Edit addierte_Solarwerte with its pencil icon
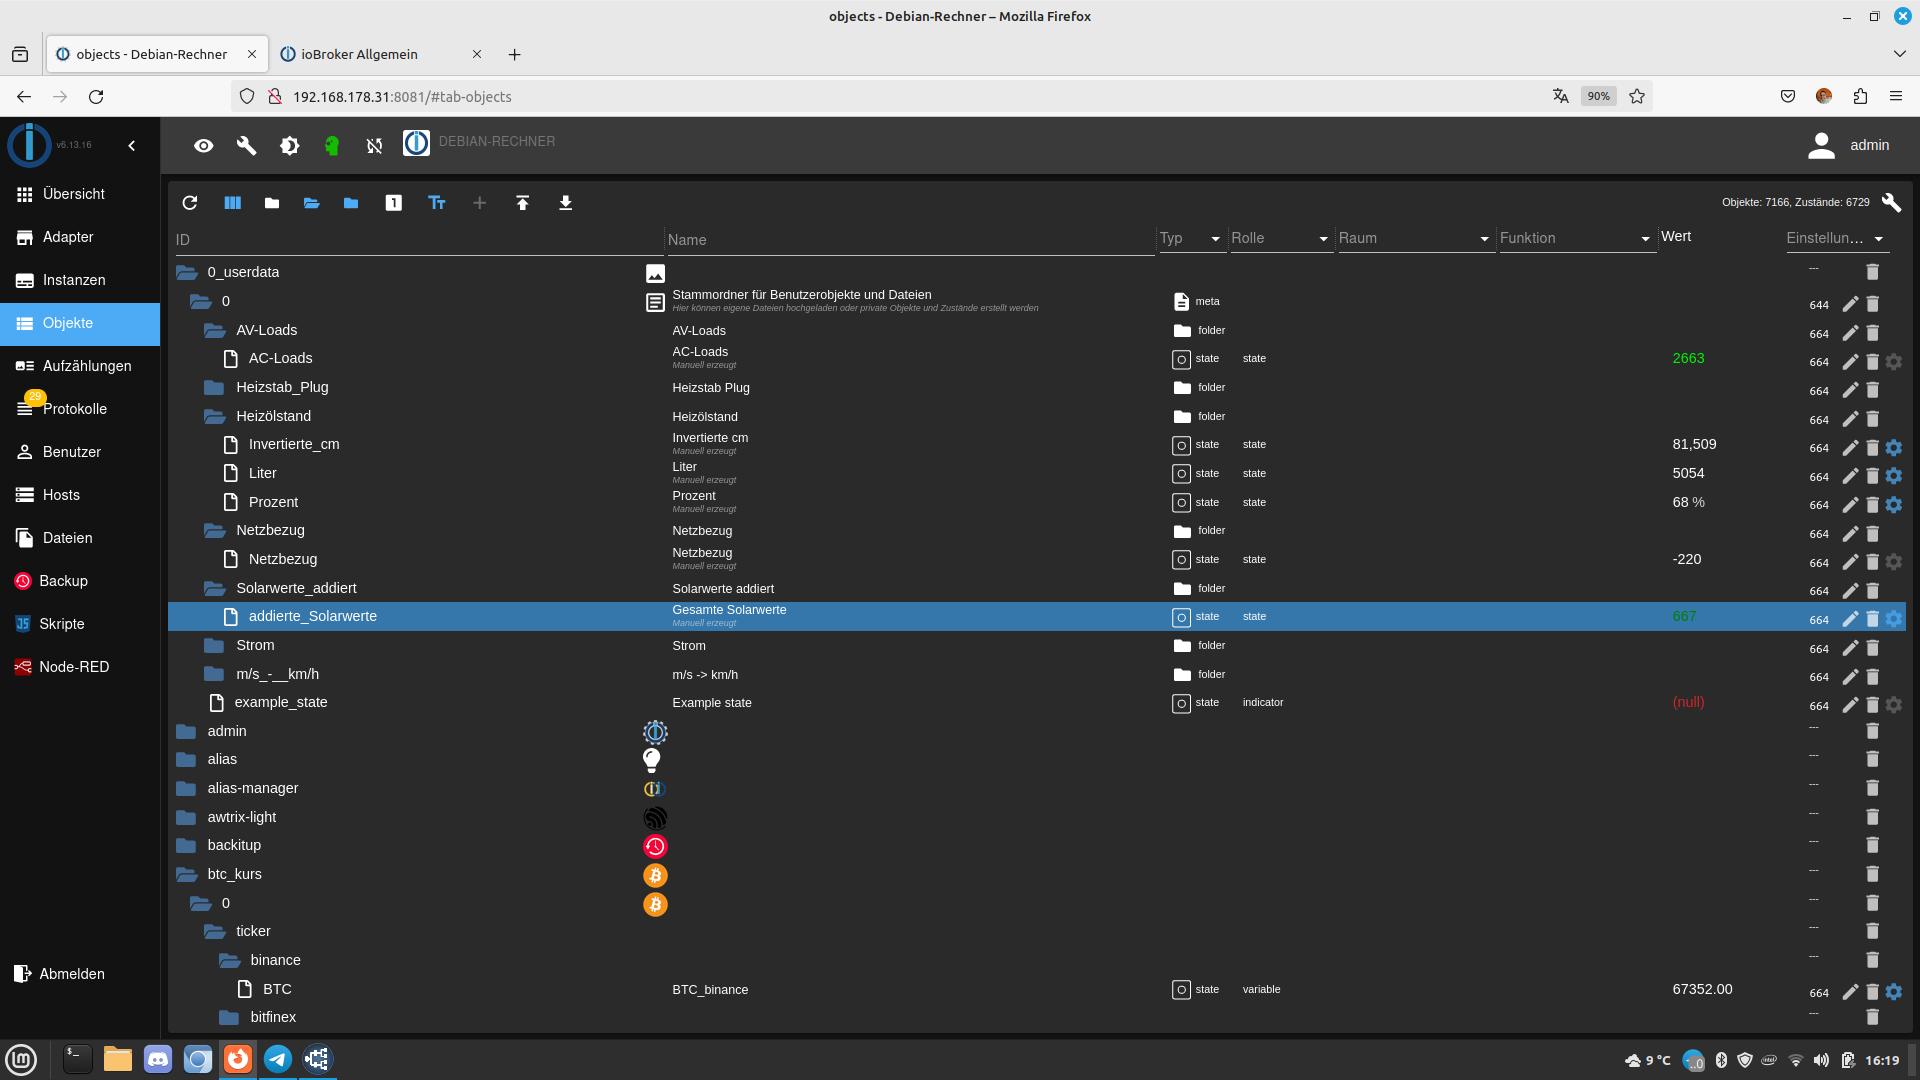Image resolution: width=1920 pixels, height=1080 pixels. pyautogui.click(x=1850, y=619)
